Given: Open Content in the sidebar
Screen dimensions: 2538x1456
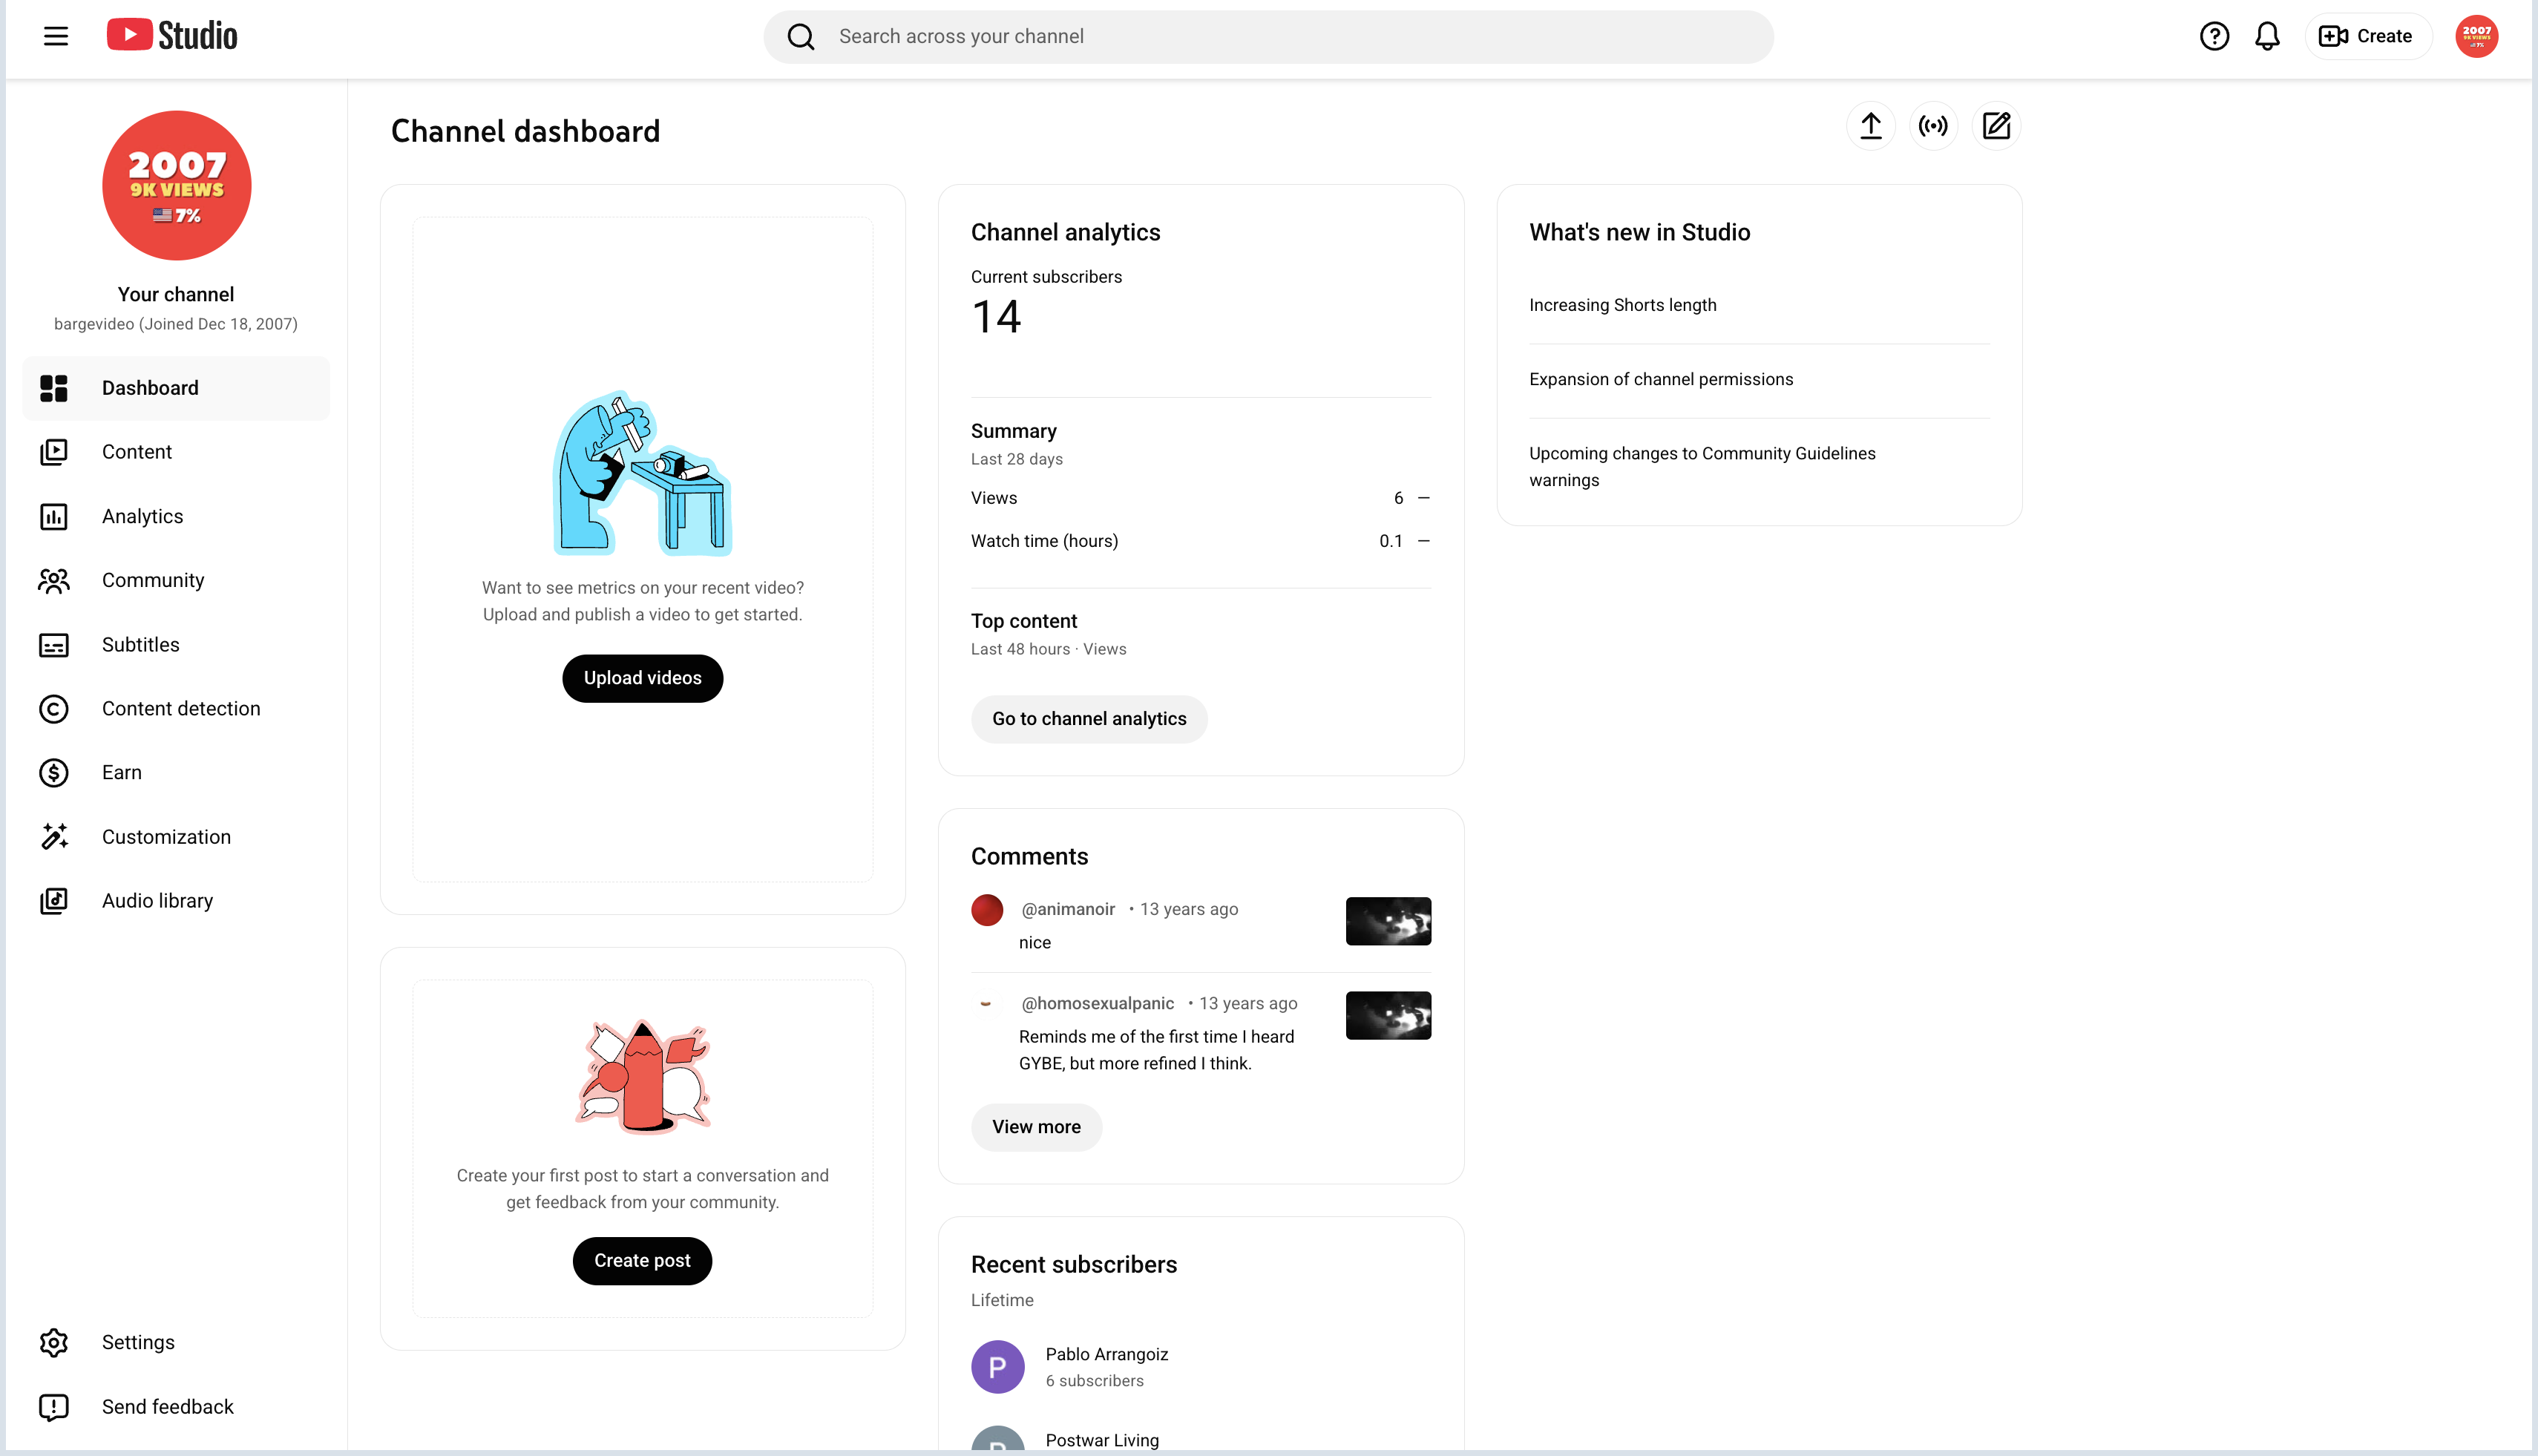Looking at the screenshot, I should (x=176, y=452).
